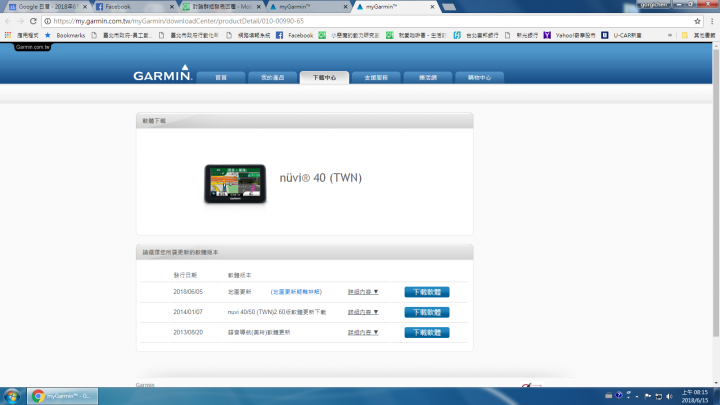Screen dimensions: 720x405
Task: Click the blue help icon in tray
Action: pyautogui.click(x=619, y=395)
